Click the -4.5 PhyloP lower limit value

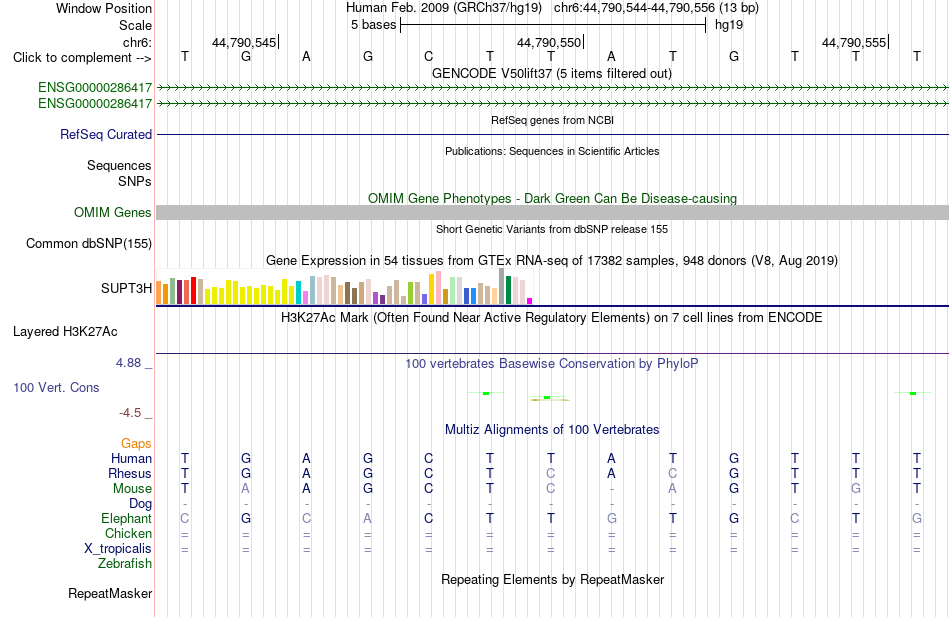[130, 413]
